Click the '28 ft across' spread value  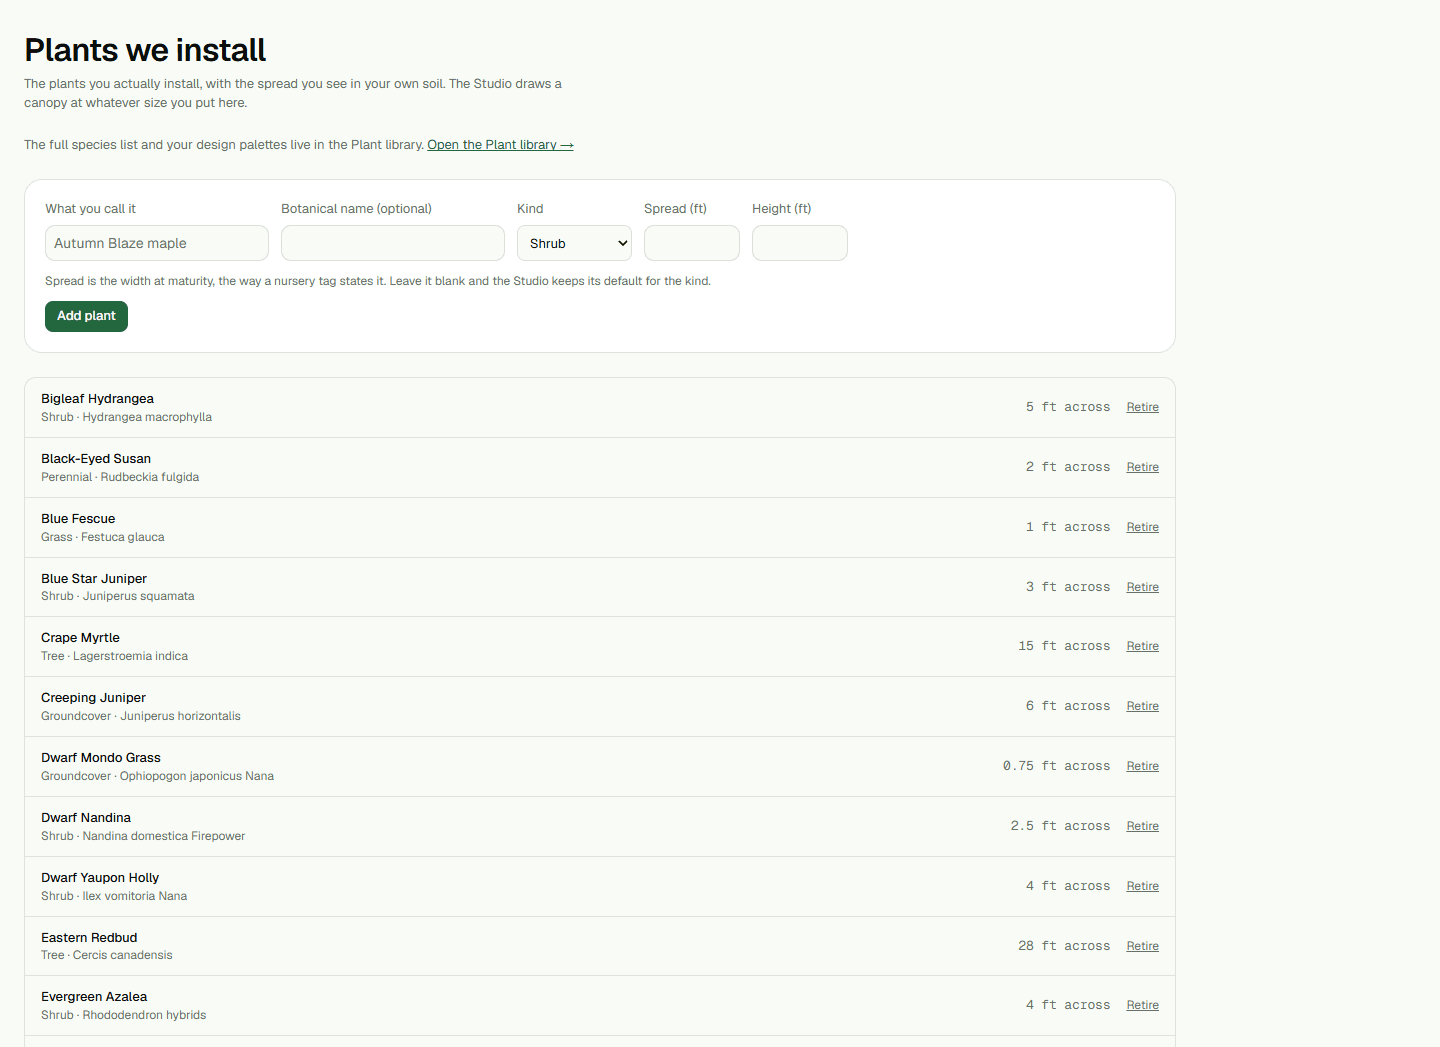[x=1064, y=946]
